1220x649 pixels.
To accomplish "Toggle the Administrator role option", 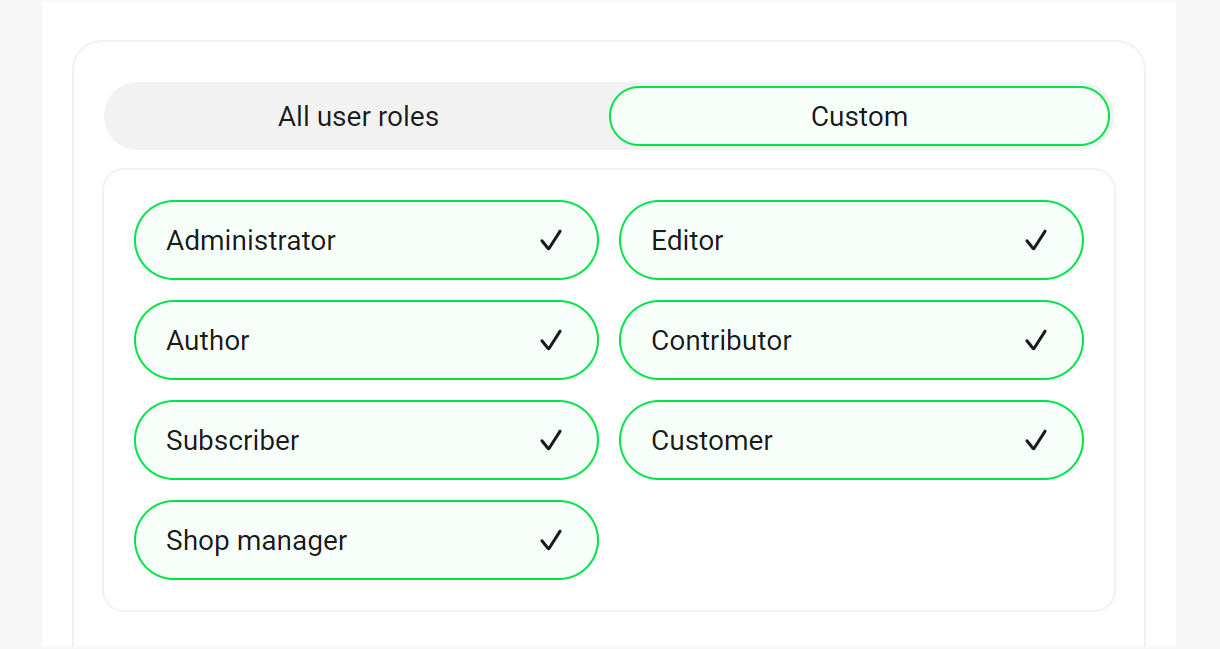I will click(366, 240).
